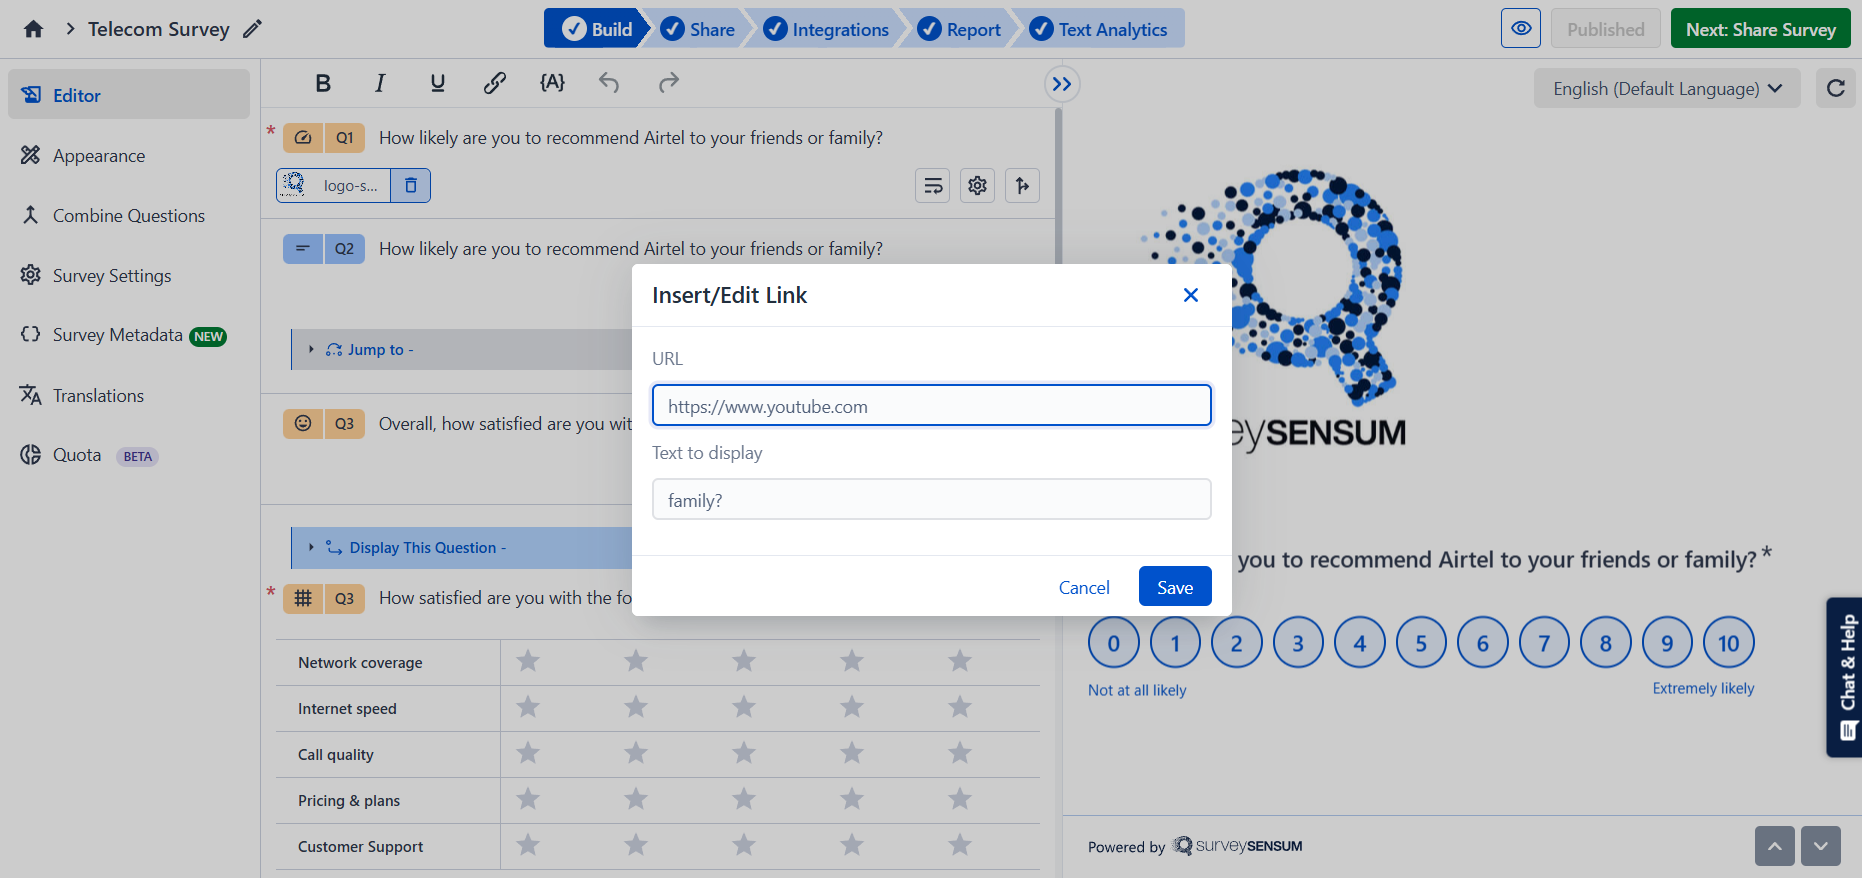Preview the survey with the eye icon
Viewport: 1862px width, 878px height.
click(x=1521, y=28)
